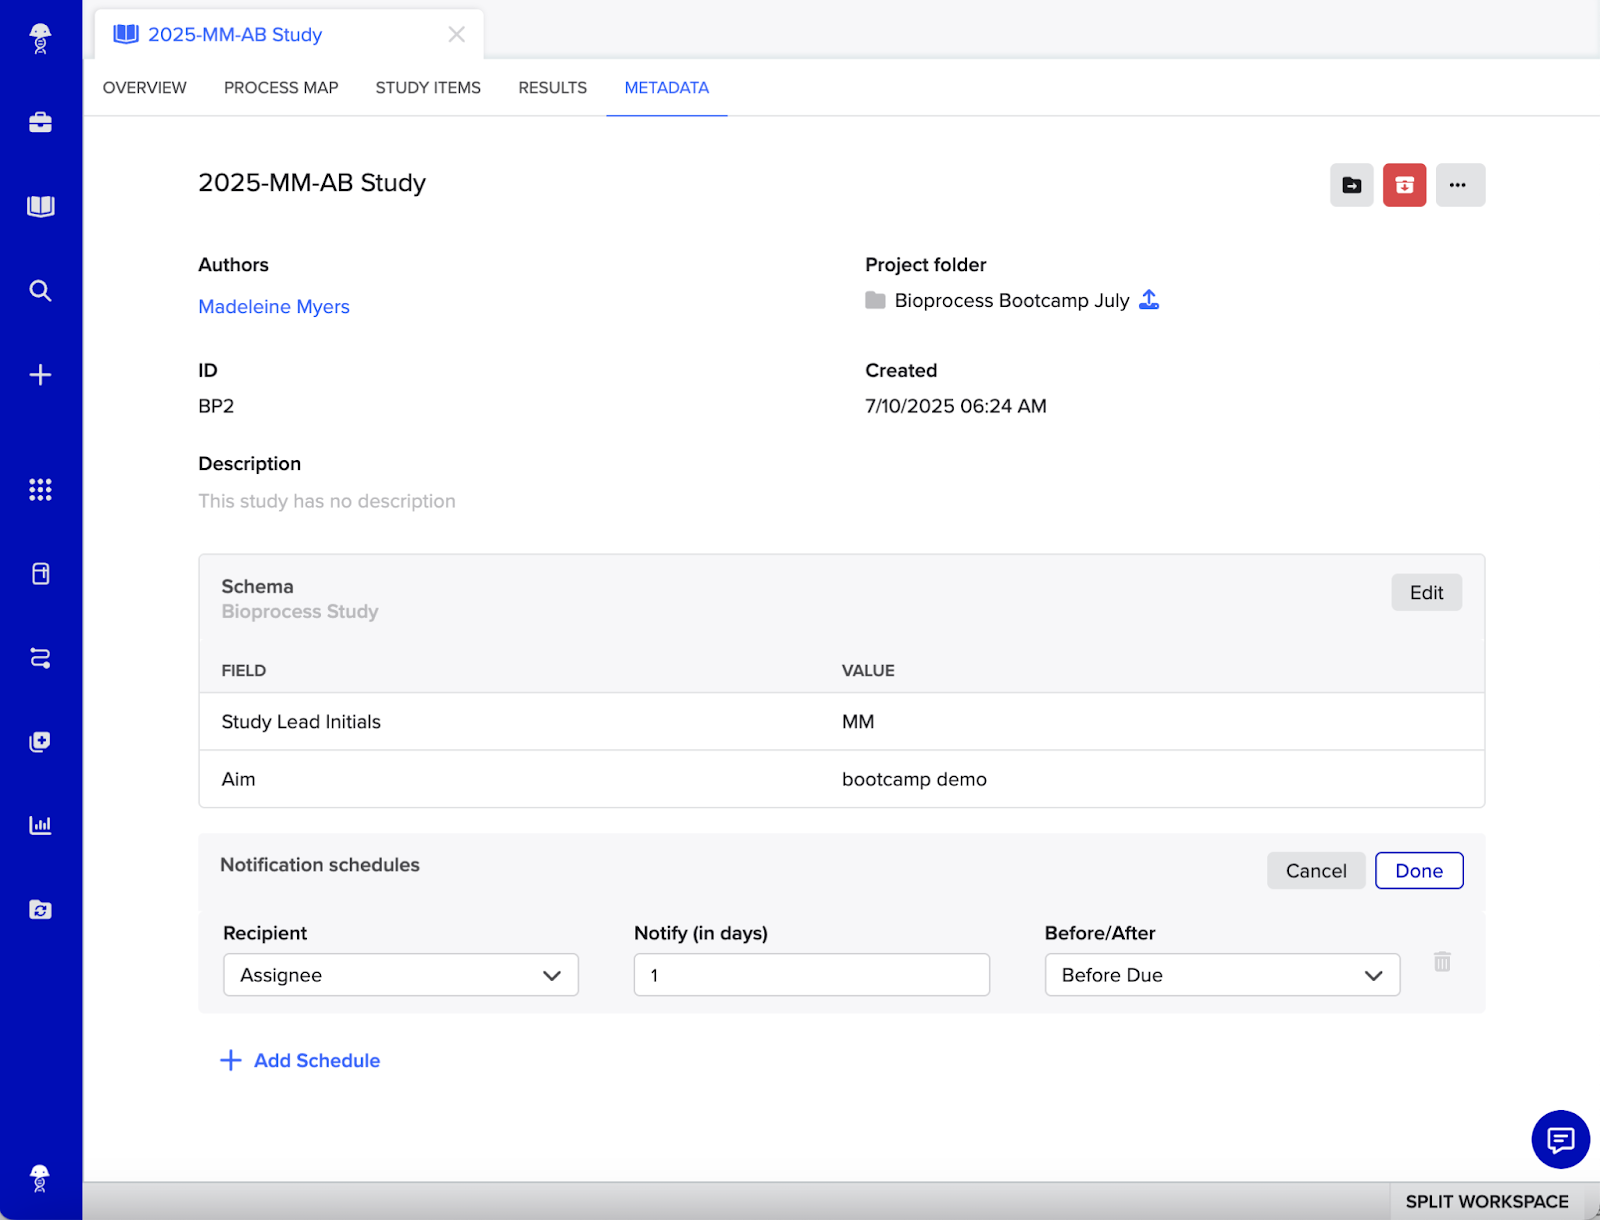The image size is (1600, 1220).
Task: Open the chat support bubble icon
Action: pos(1560,1139)
